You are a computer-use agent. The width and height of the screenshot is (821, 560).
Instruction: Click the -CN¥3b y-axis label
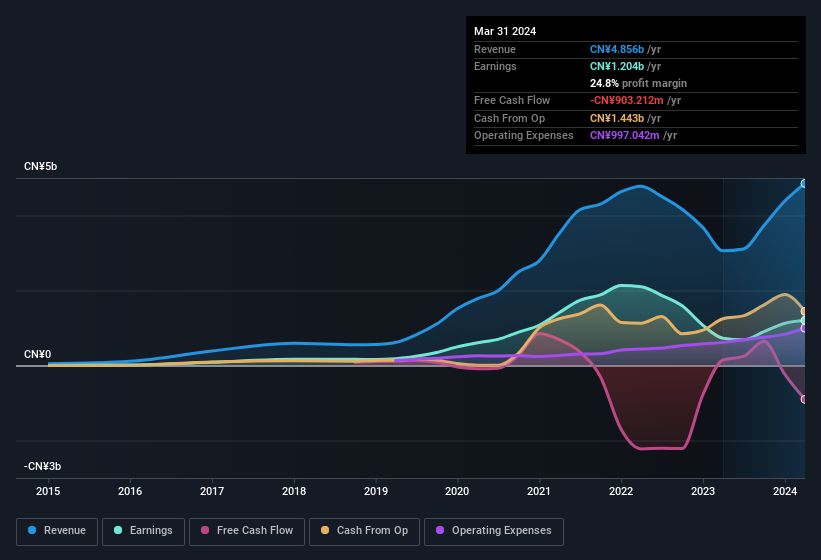42,466
